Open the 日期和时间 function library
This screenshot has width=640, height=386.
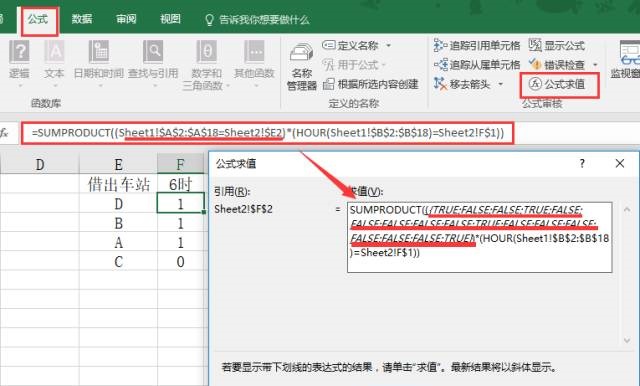tap(99, 63)
